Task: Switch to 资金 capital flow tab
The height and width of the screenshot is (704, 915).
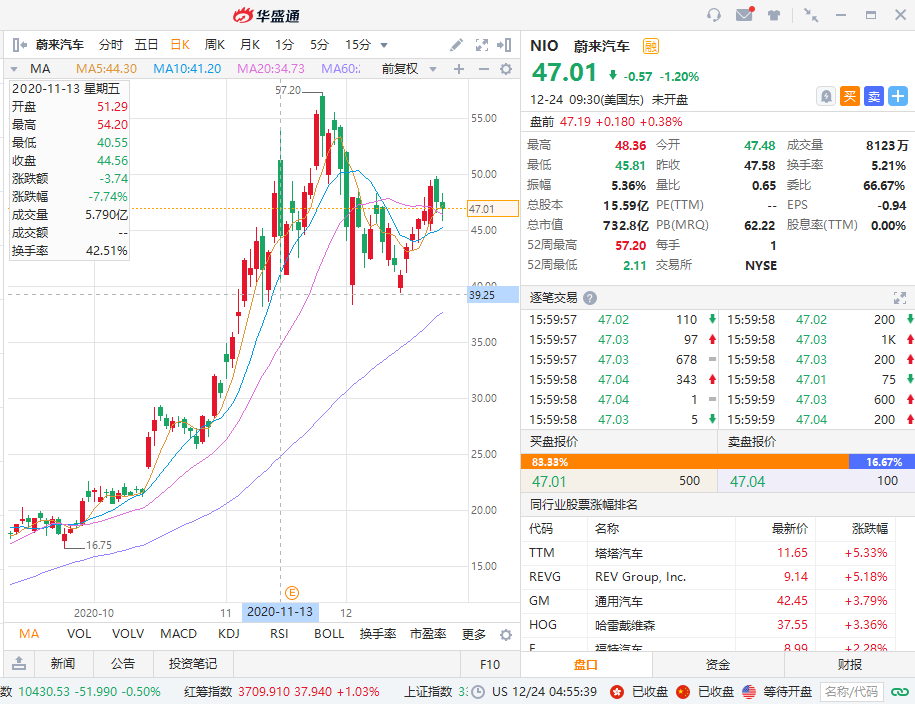Action: tap(718, 664)
